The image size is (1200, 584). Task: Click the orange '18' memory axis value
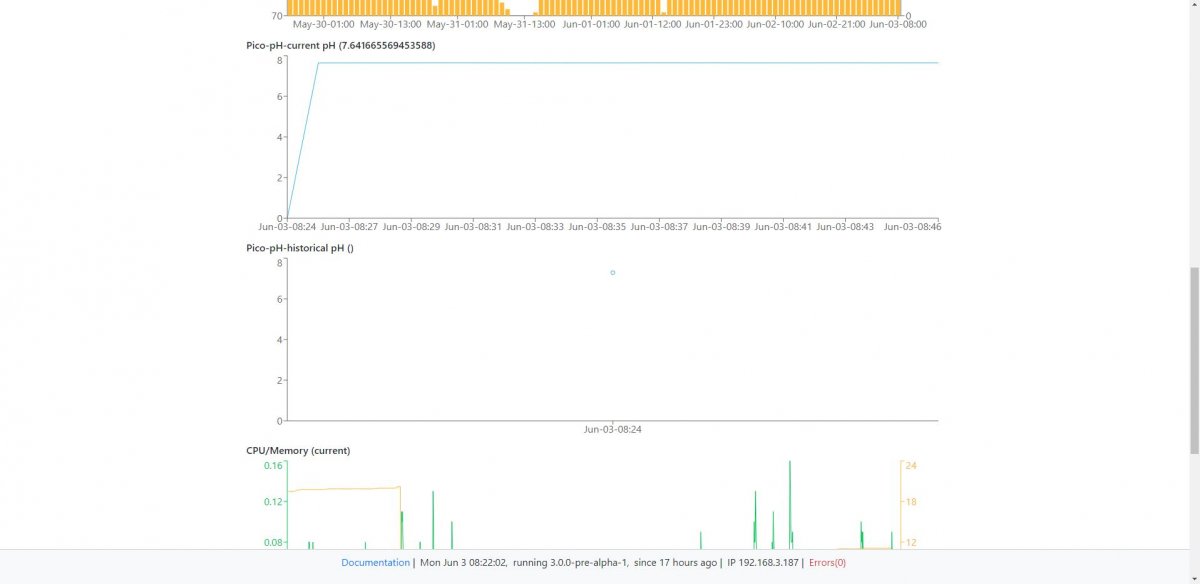[911, 502]
